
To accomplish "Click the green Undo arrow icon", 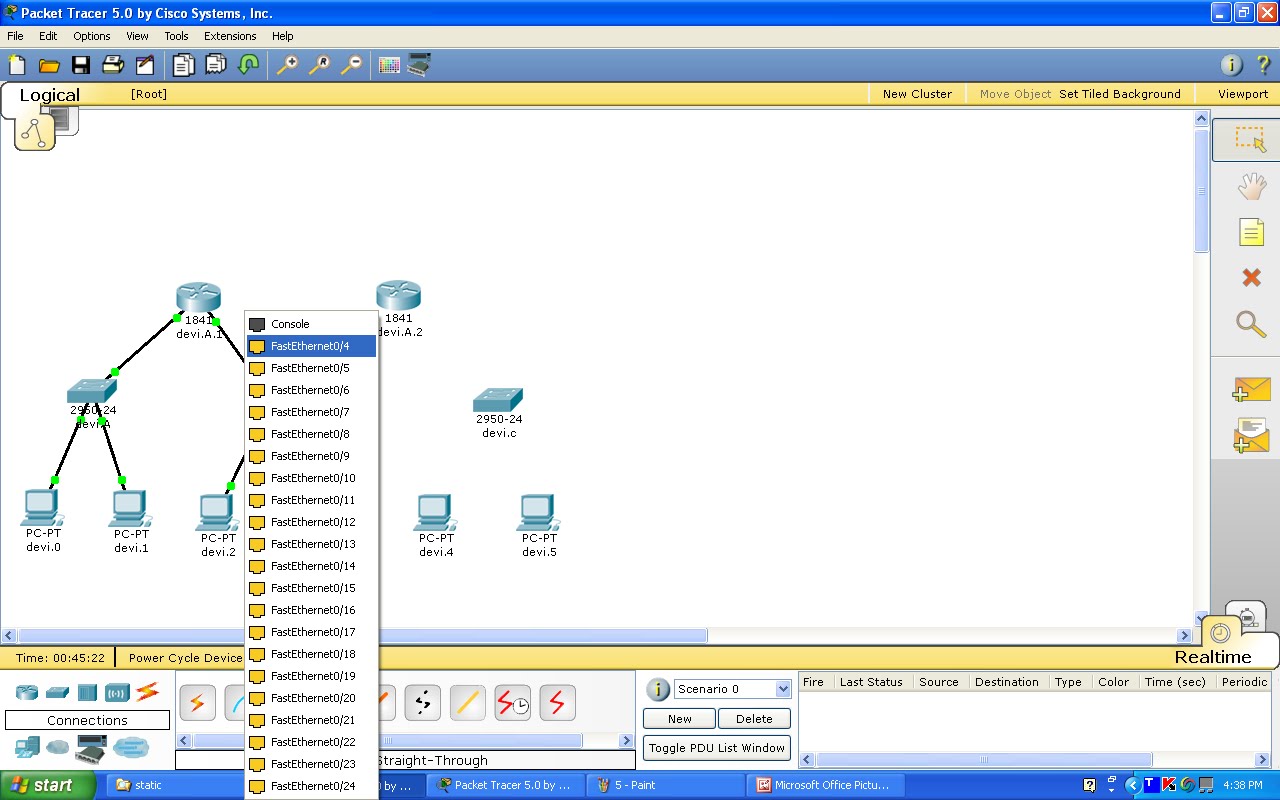I will click(248, 65).
